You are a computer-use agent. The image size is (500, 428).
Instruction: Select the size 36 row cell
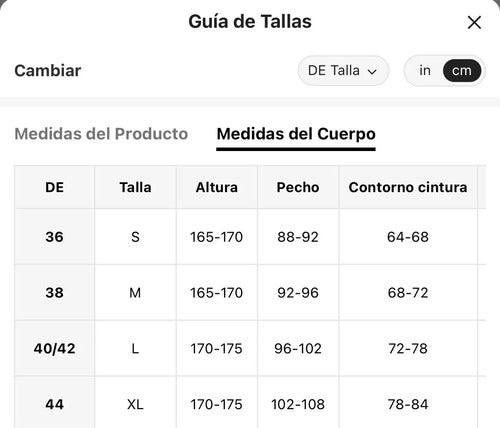point(54,237)
